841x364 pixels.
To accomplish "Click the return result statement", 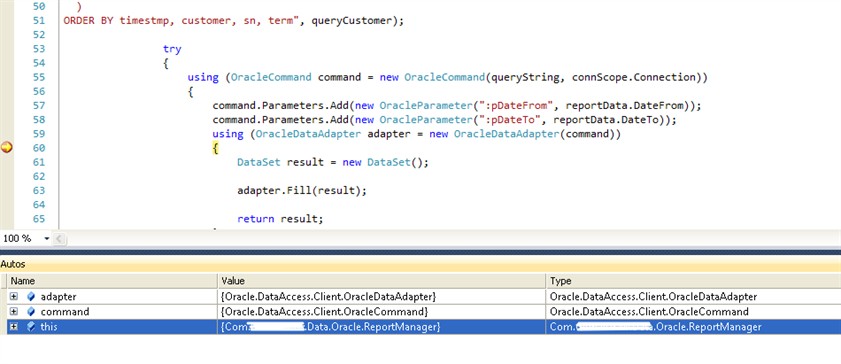I will [280, 219].
